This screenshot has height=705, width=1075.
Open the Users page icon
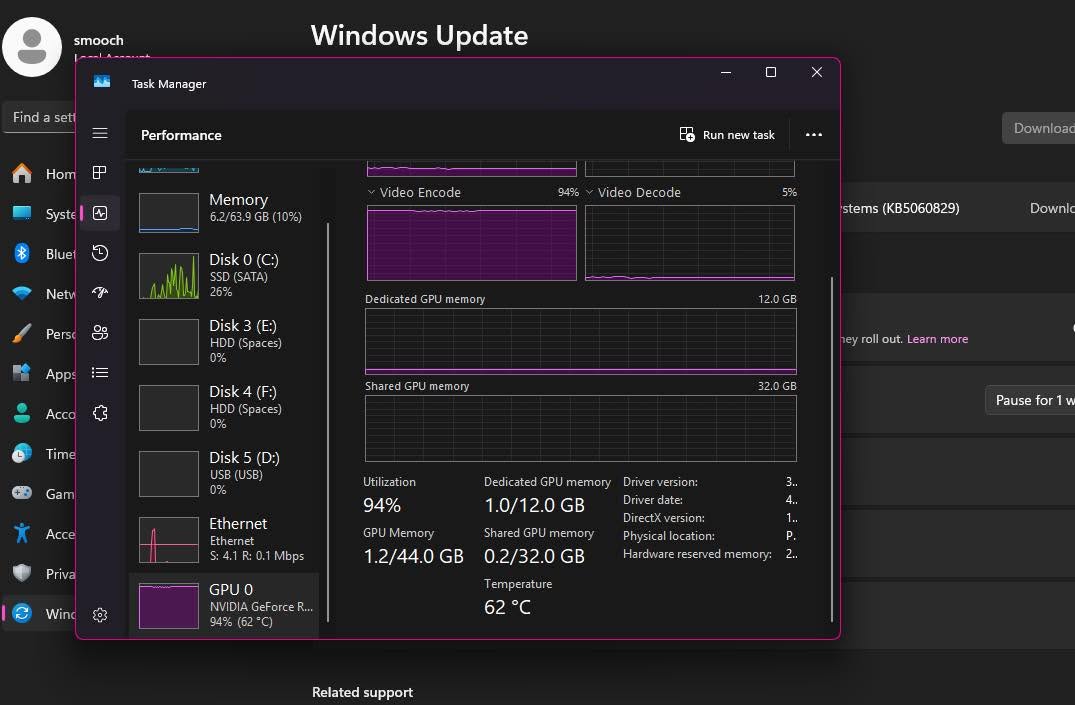(x=100, y=333)
